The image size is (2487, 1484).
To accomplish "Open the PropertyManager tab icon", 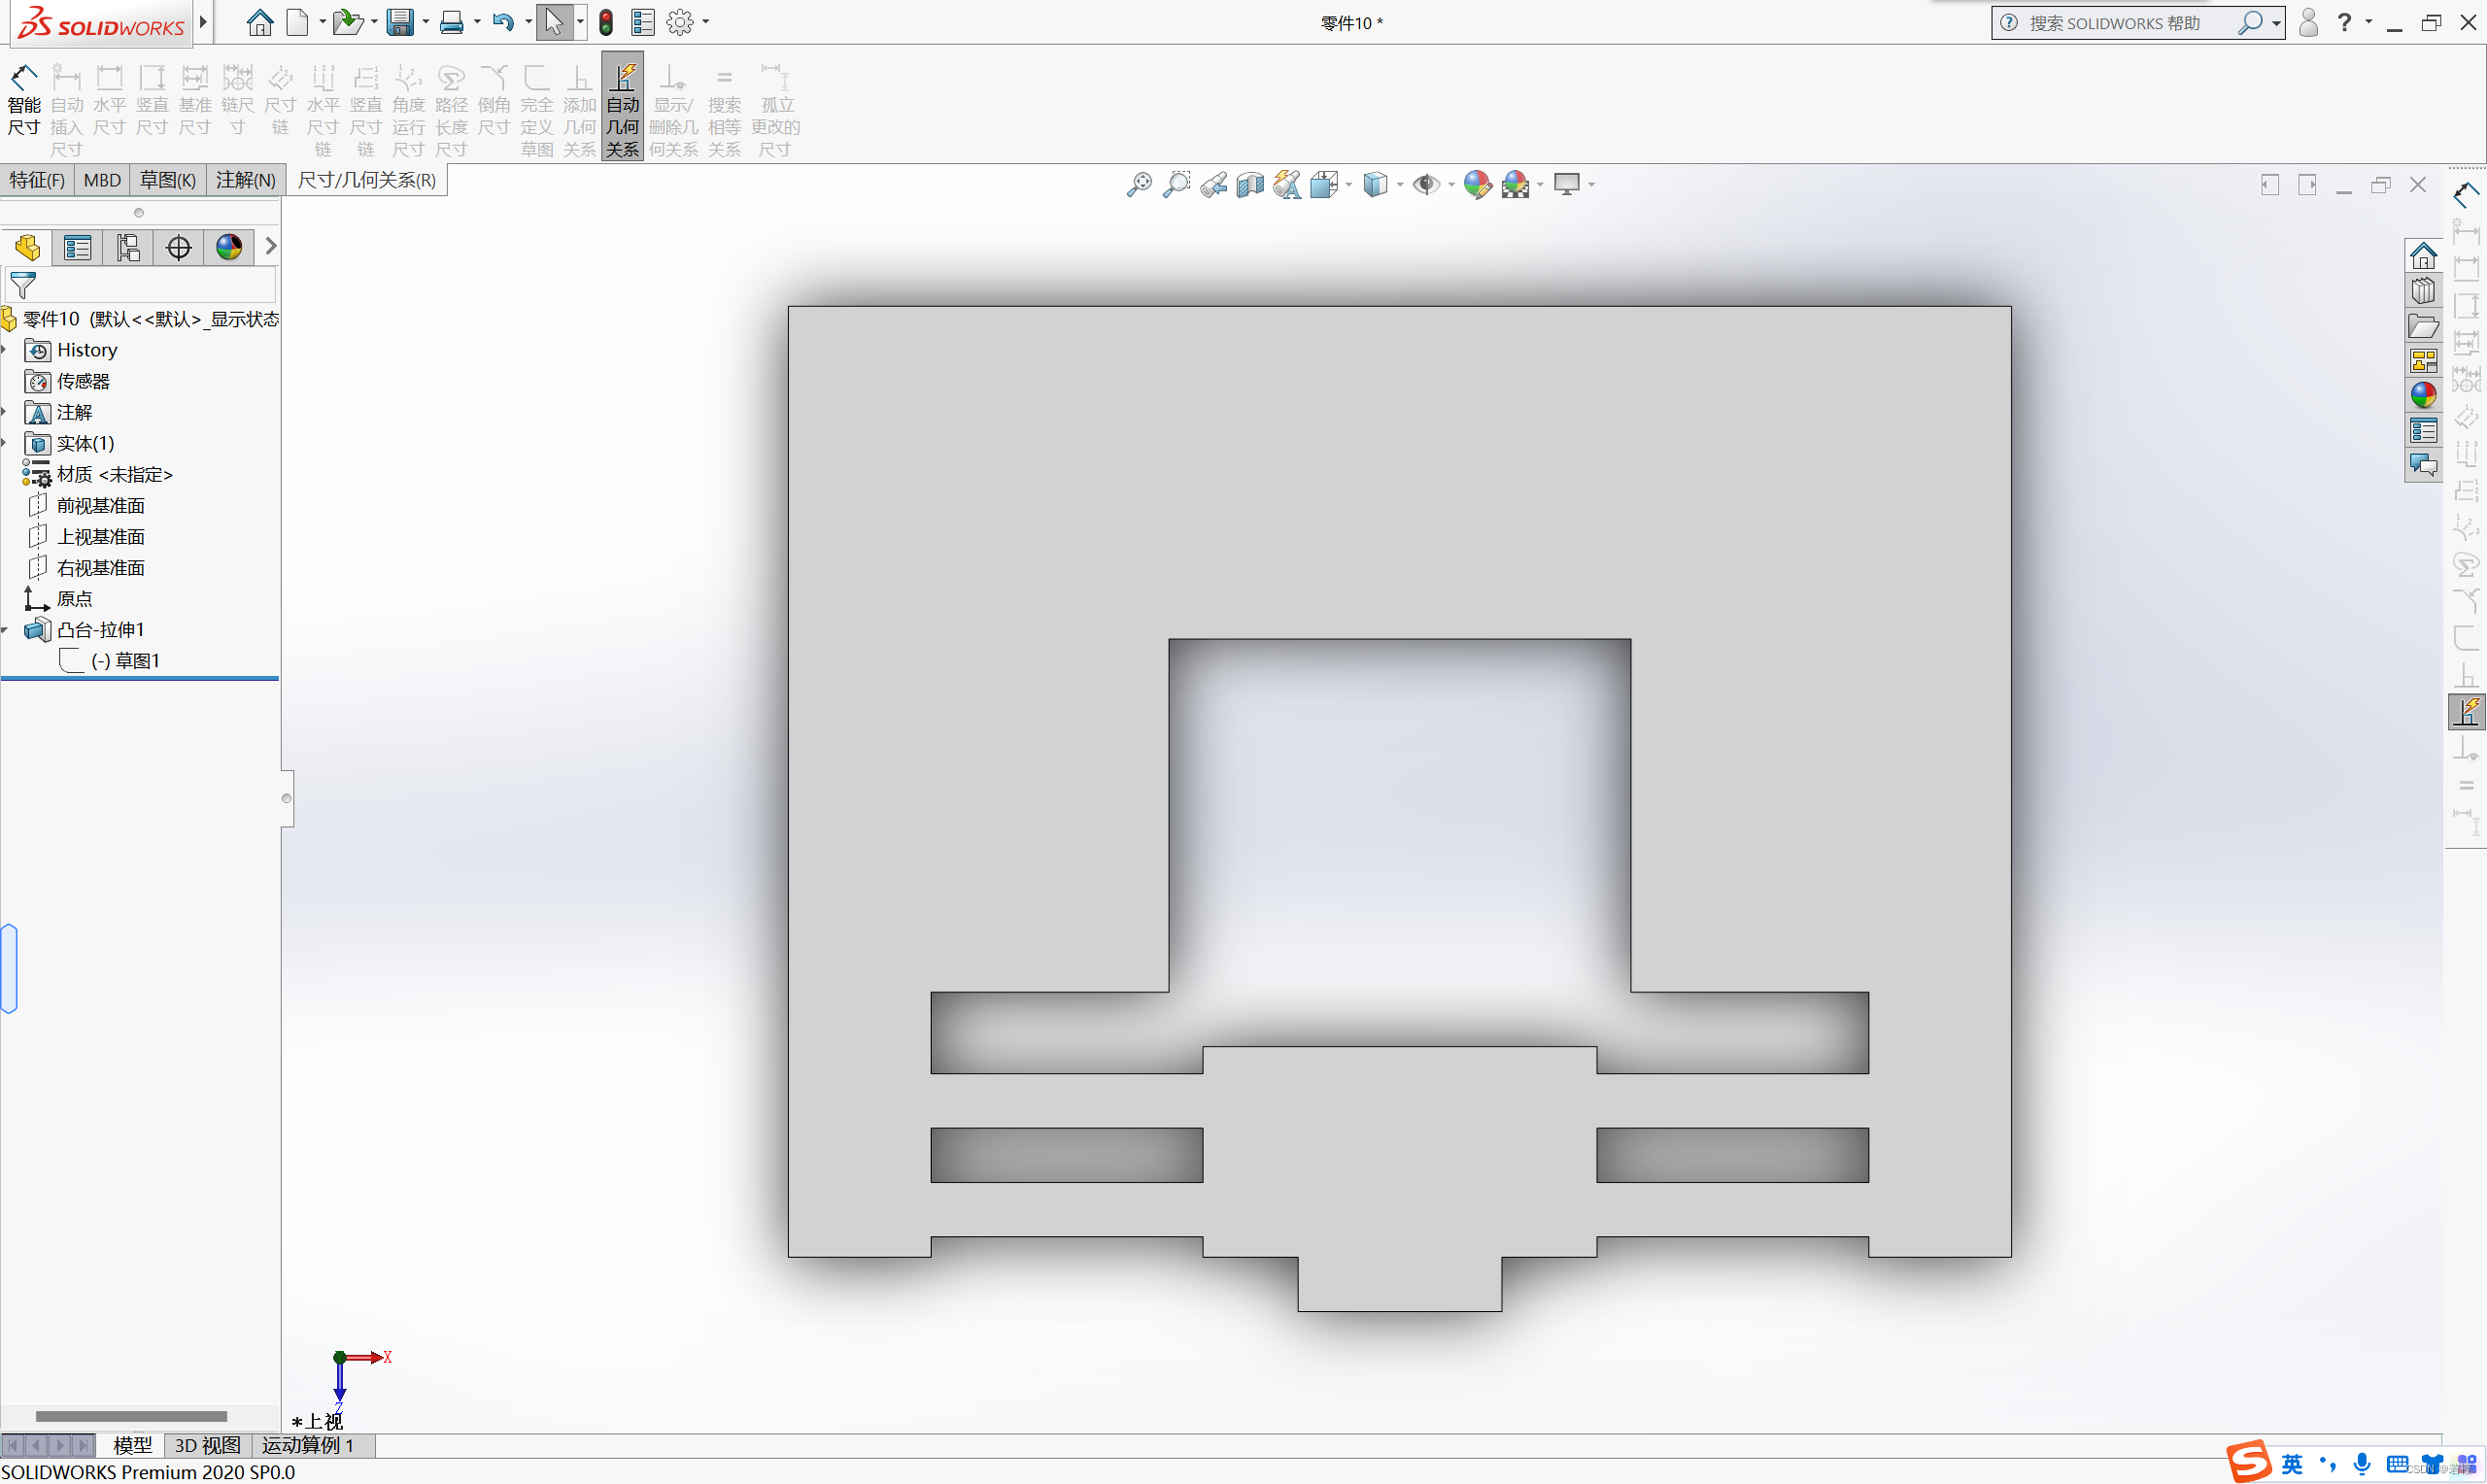I will [77, 247].
